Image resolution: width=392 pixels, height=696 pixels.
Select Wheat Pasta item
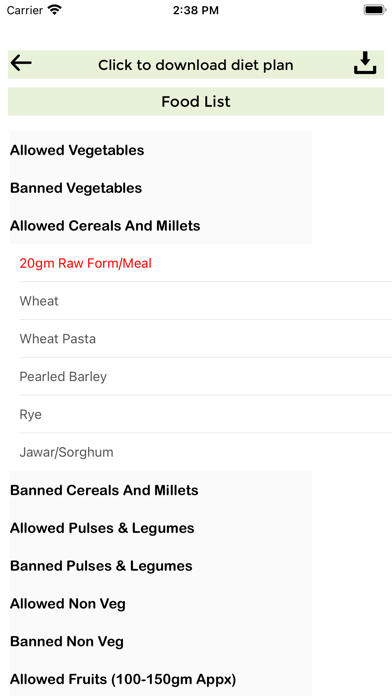click(205, 339)
